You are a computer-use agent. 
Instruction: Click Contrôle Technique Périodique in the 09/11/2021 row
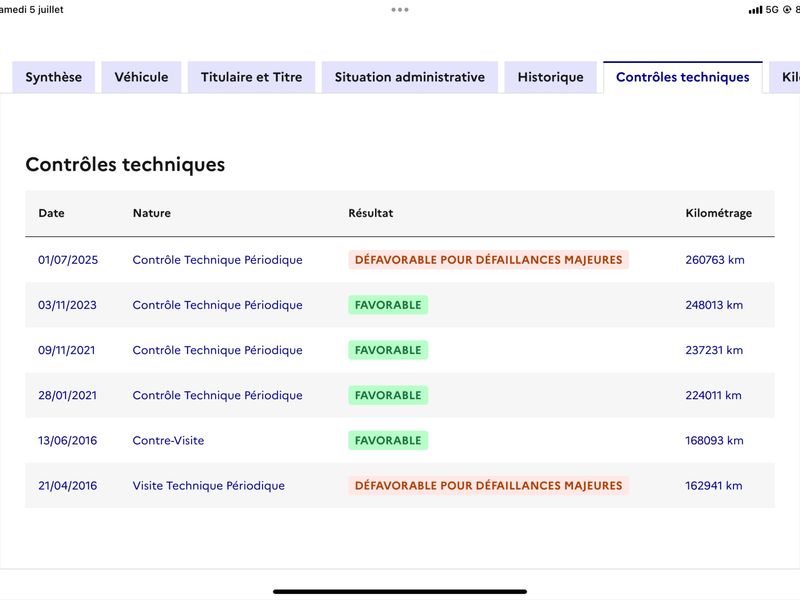click(217, 350)
